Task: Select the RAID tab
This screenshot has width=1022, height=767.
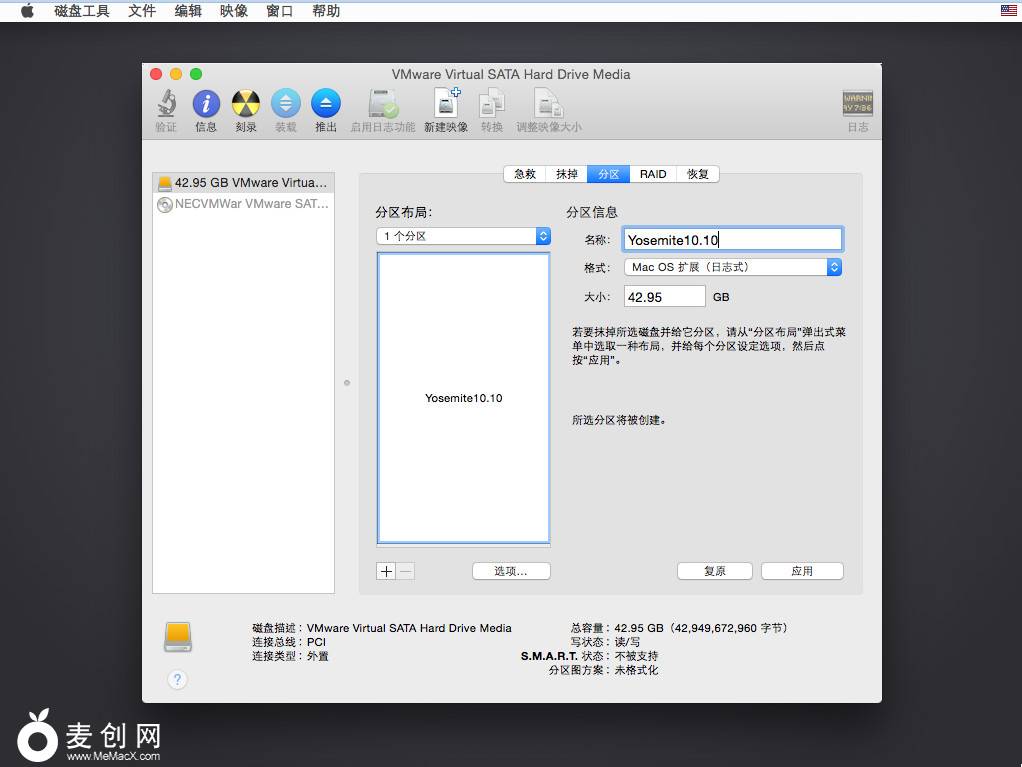Action: click(x=653, y=174)
